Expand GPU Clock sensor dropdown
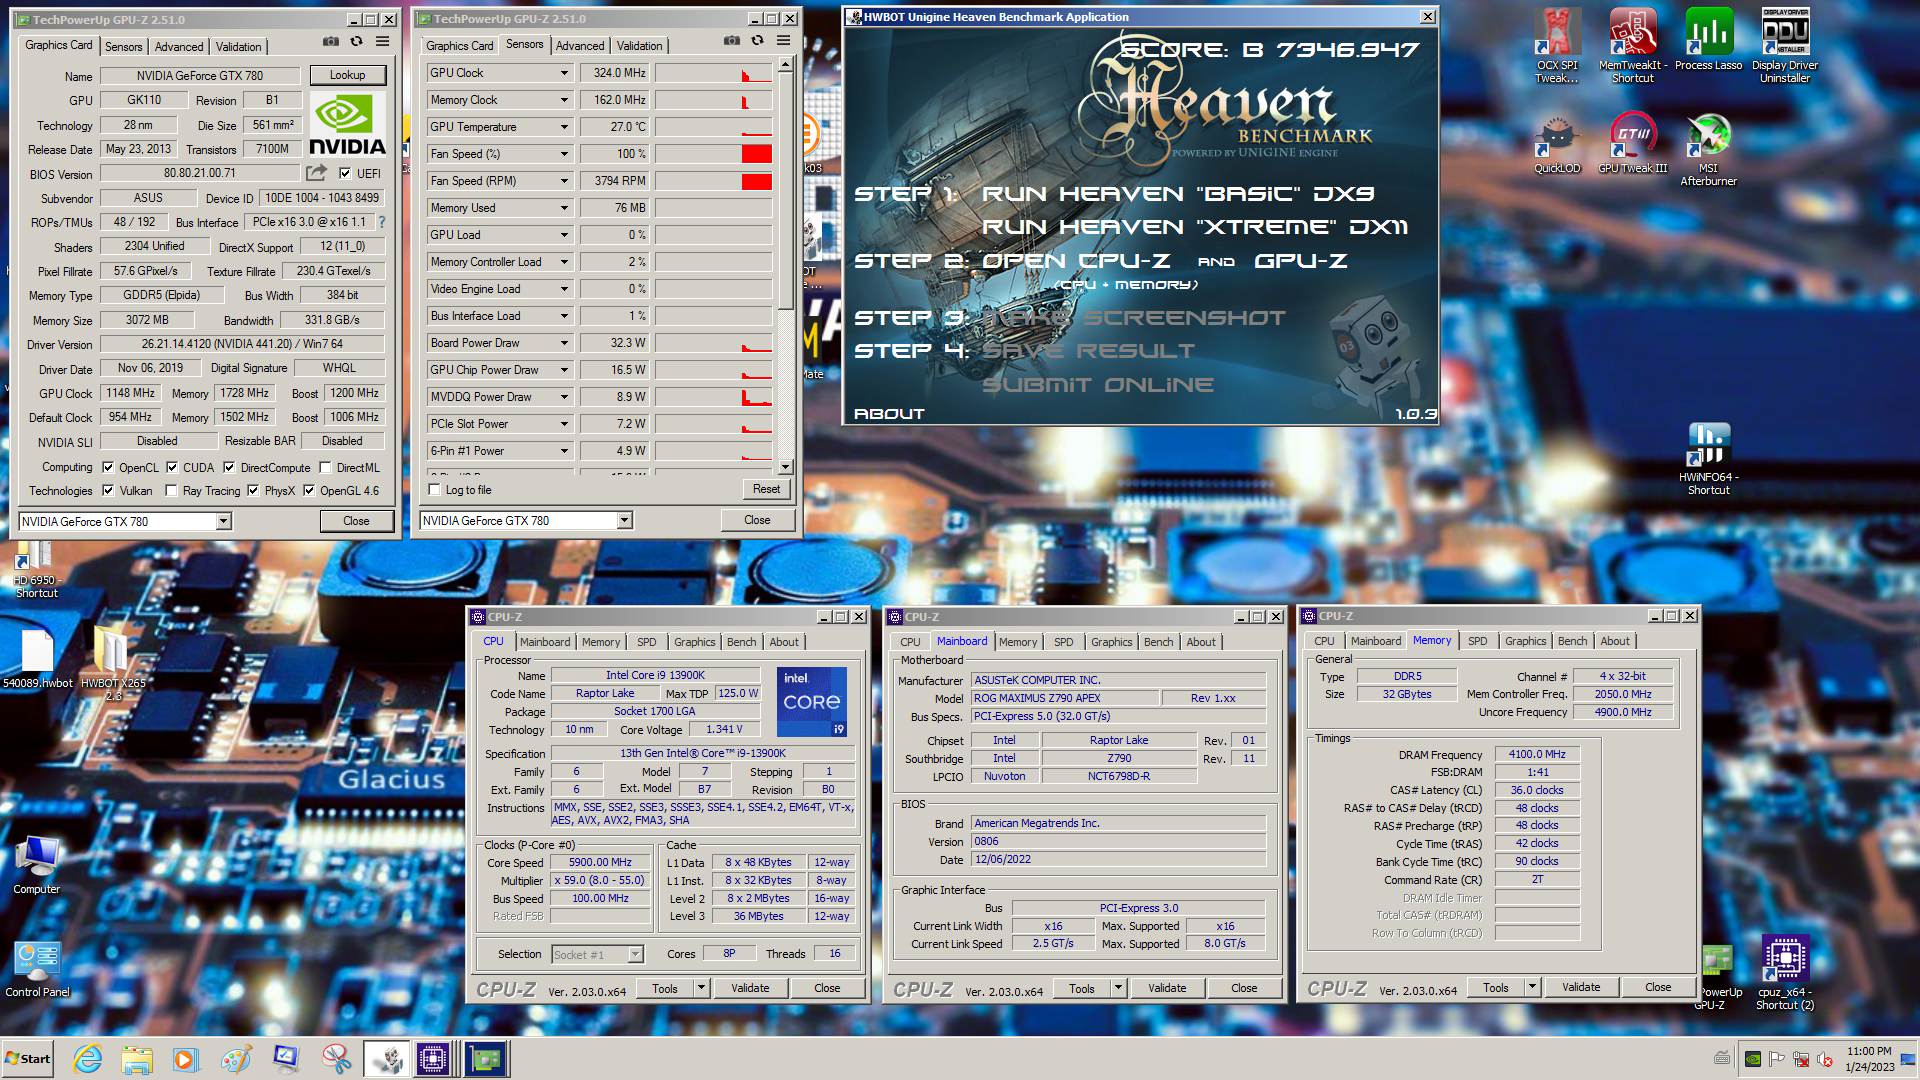 point(564,73)
